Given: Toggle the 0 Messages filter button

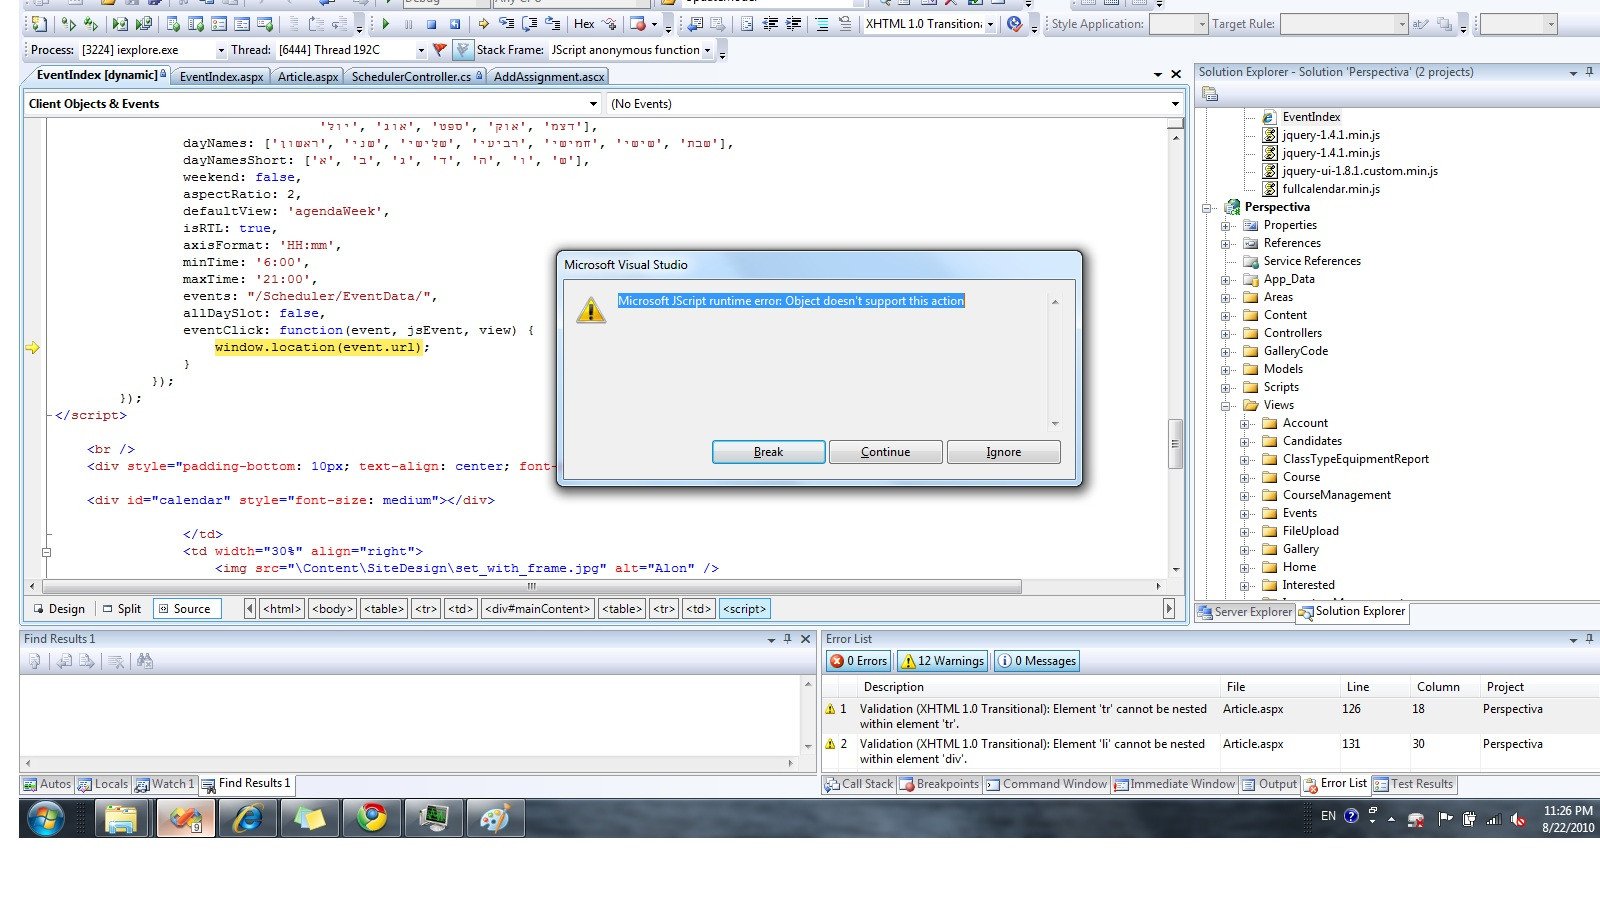Looking at the screenshot, I should tap(1037, 661).
